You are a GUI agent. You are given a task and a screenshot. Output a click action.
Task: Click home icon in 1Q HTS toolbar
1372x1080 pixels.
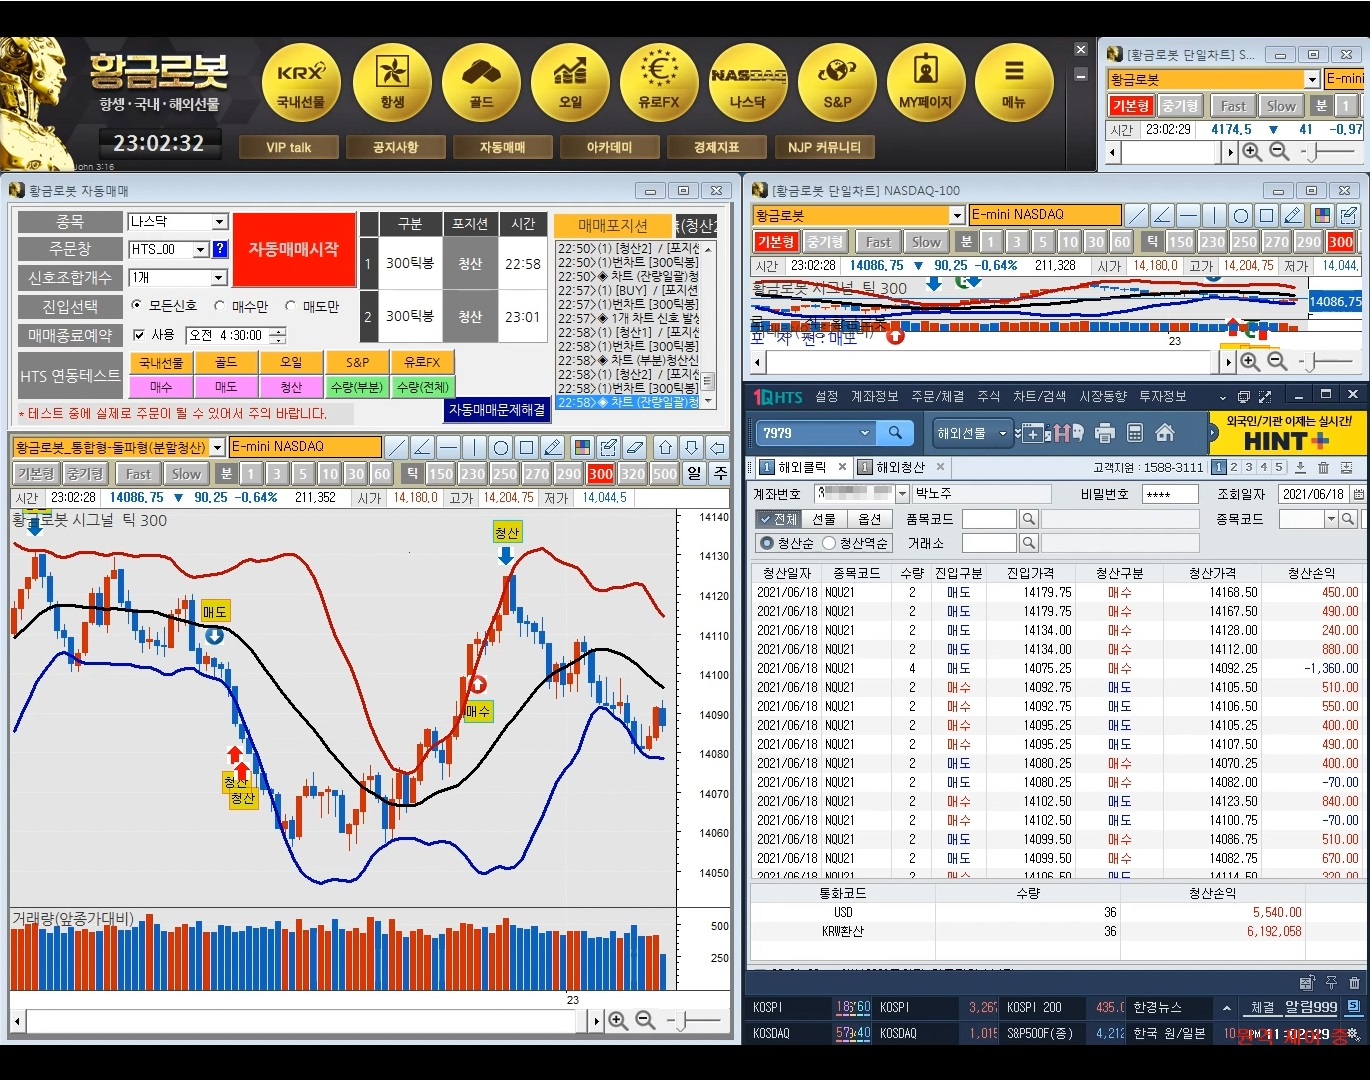pyautogui.click(x=1165, y=433)
